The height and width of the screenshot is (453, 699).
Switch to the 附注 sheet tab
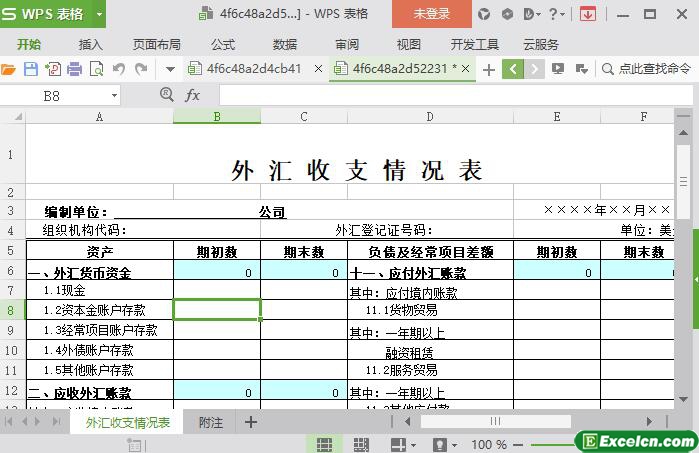tap(210, 422)
